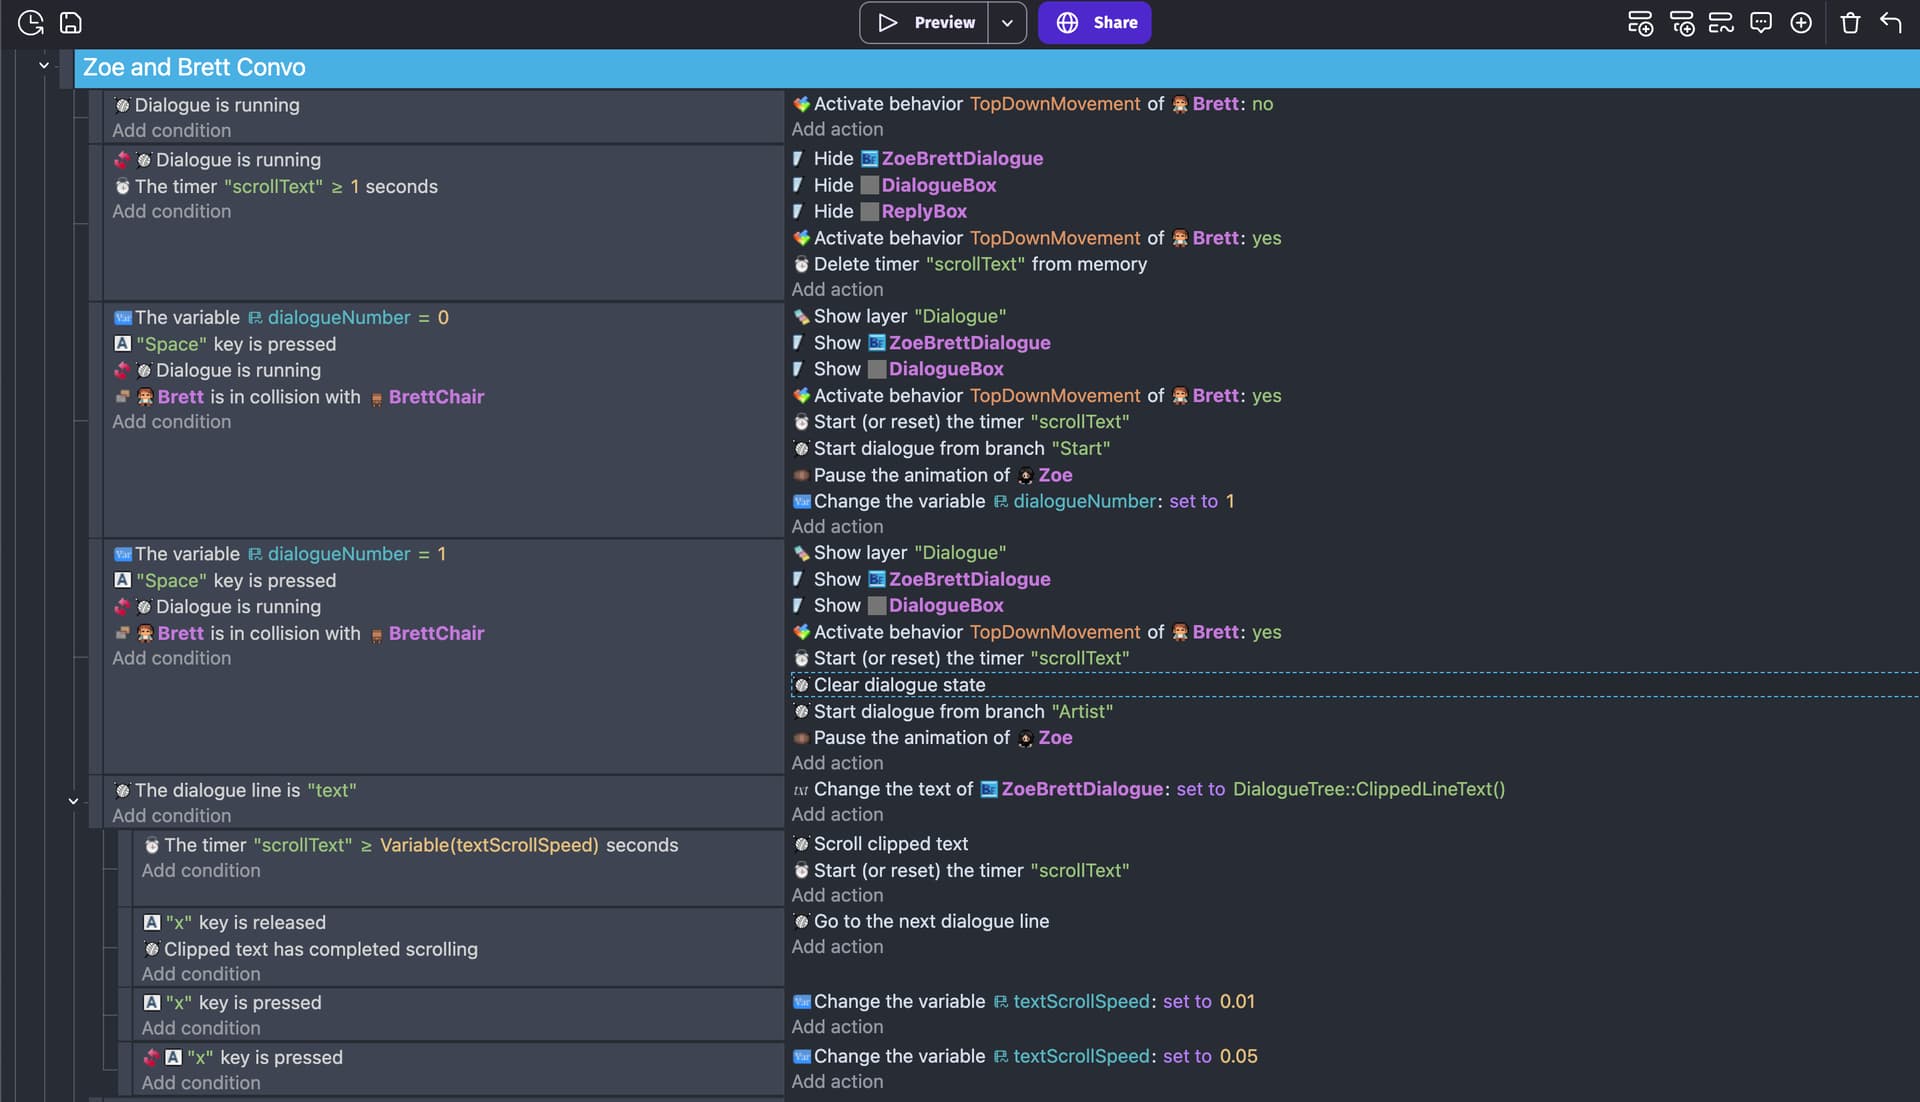Undo with the curved arrow icon
1920x1102 pixels.
(x=1890, y=23)
